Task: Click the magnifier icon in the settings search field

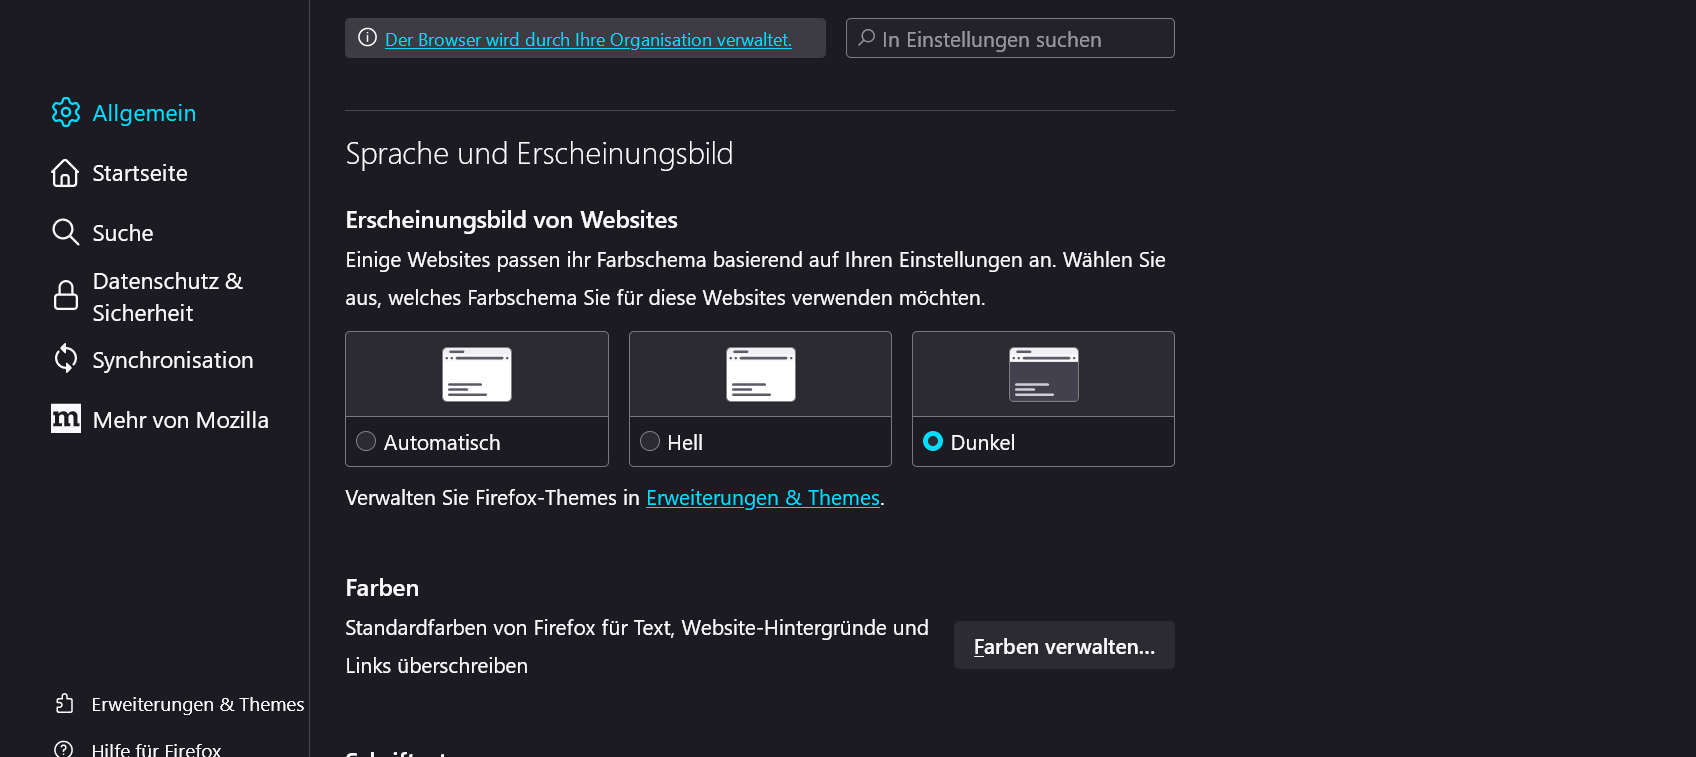Action: pos(867,38)
